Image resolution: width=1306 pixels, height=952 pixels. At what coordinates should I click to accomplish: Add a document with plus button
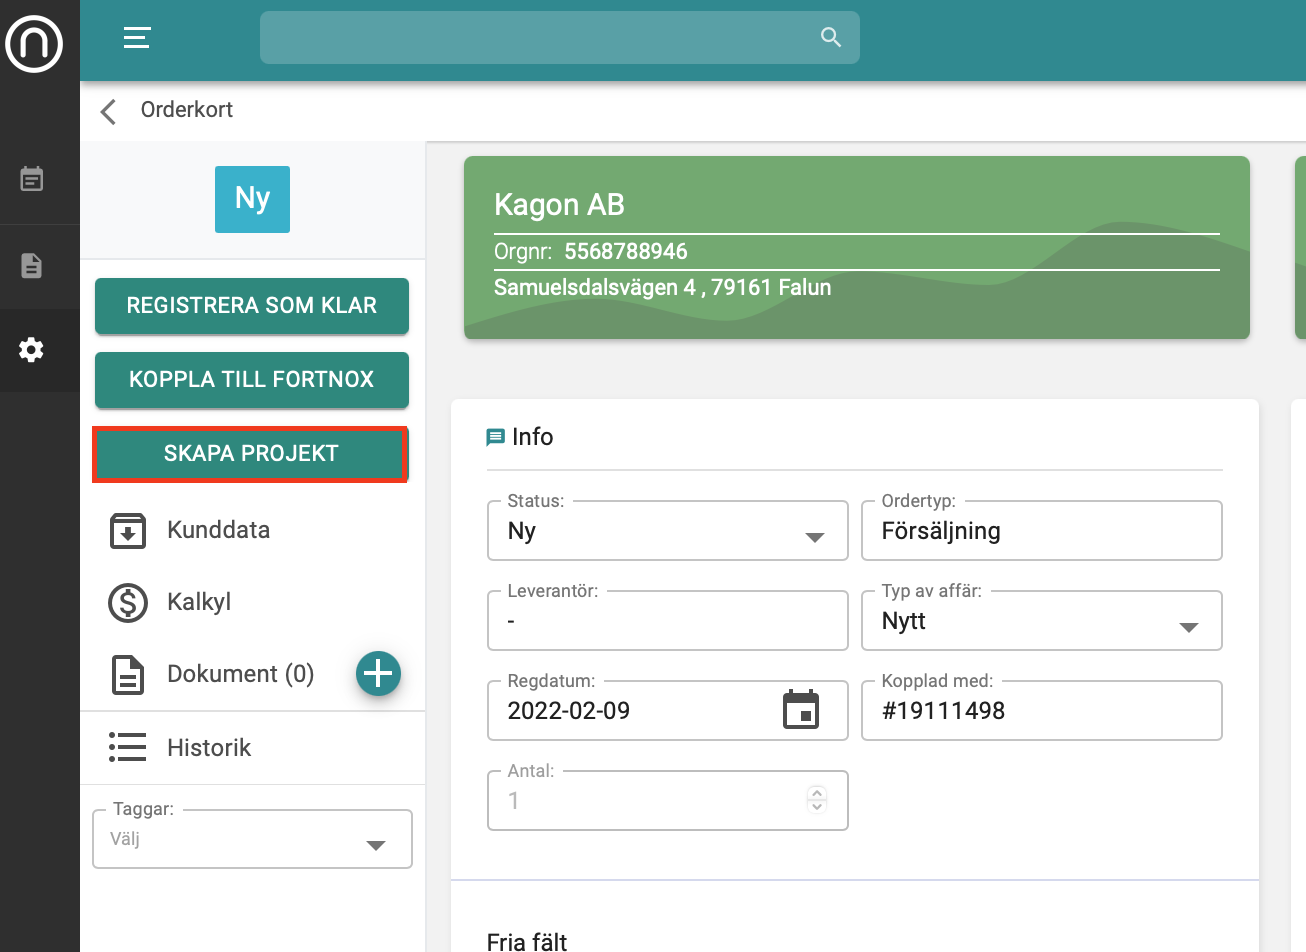tap(378, 674)
